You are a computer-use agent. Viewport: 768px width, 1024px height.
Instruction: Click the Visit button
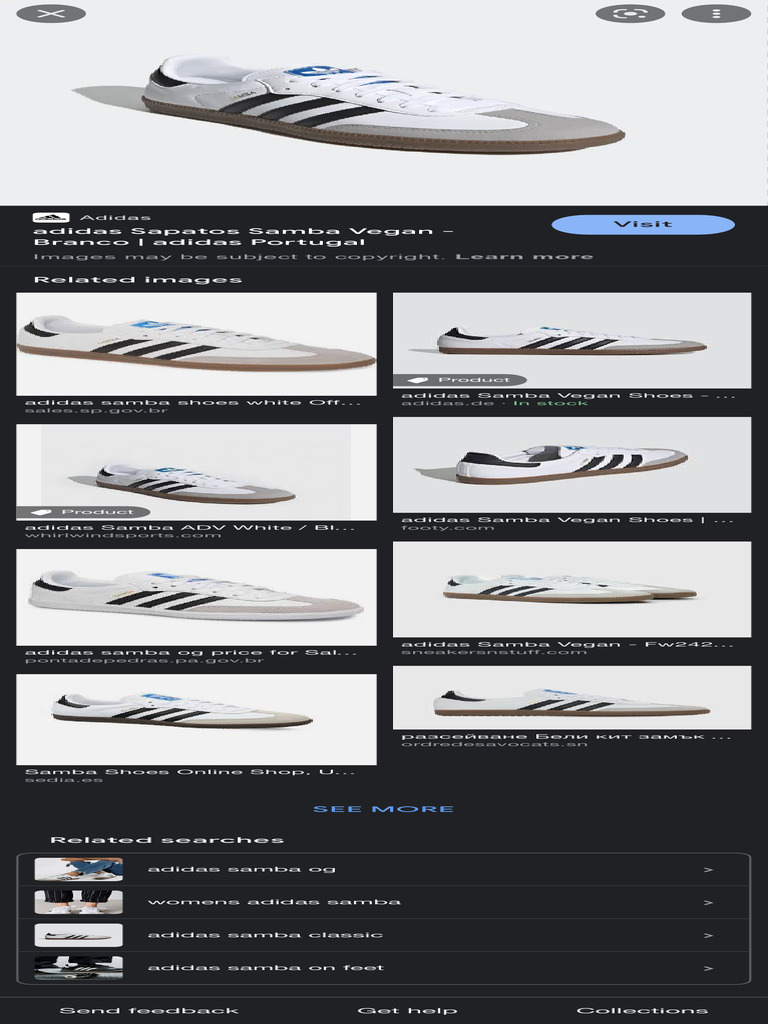tap(643, 224)
